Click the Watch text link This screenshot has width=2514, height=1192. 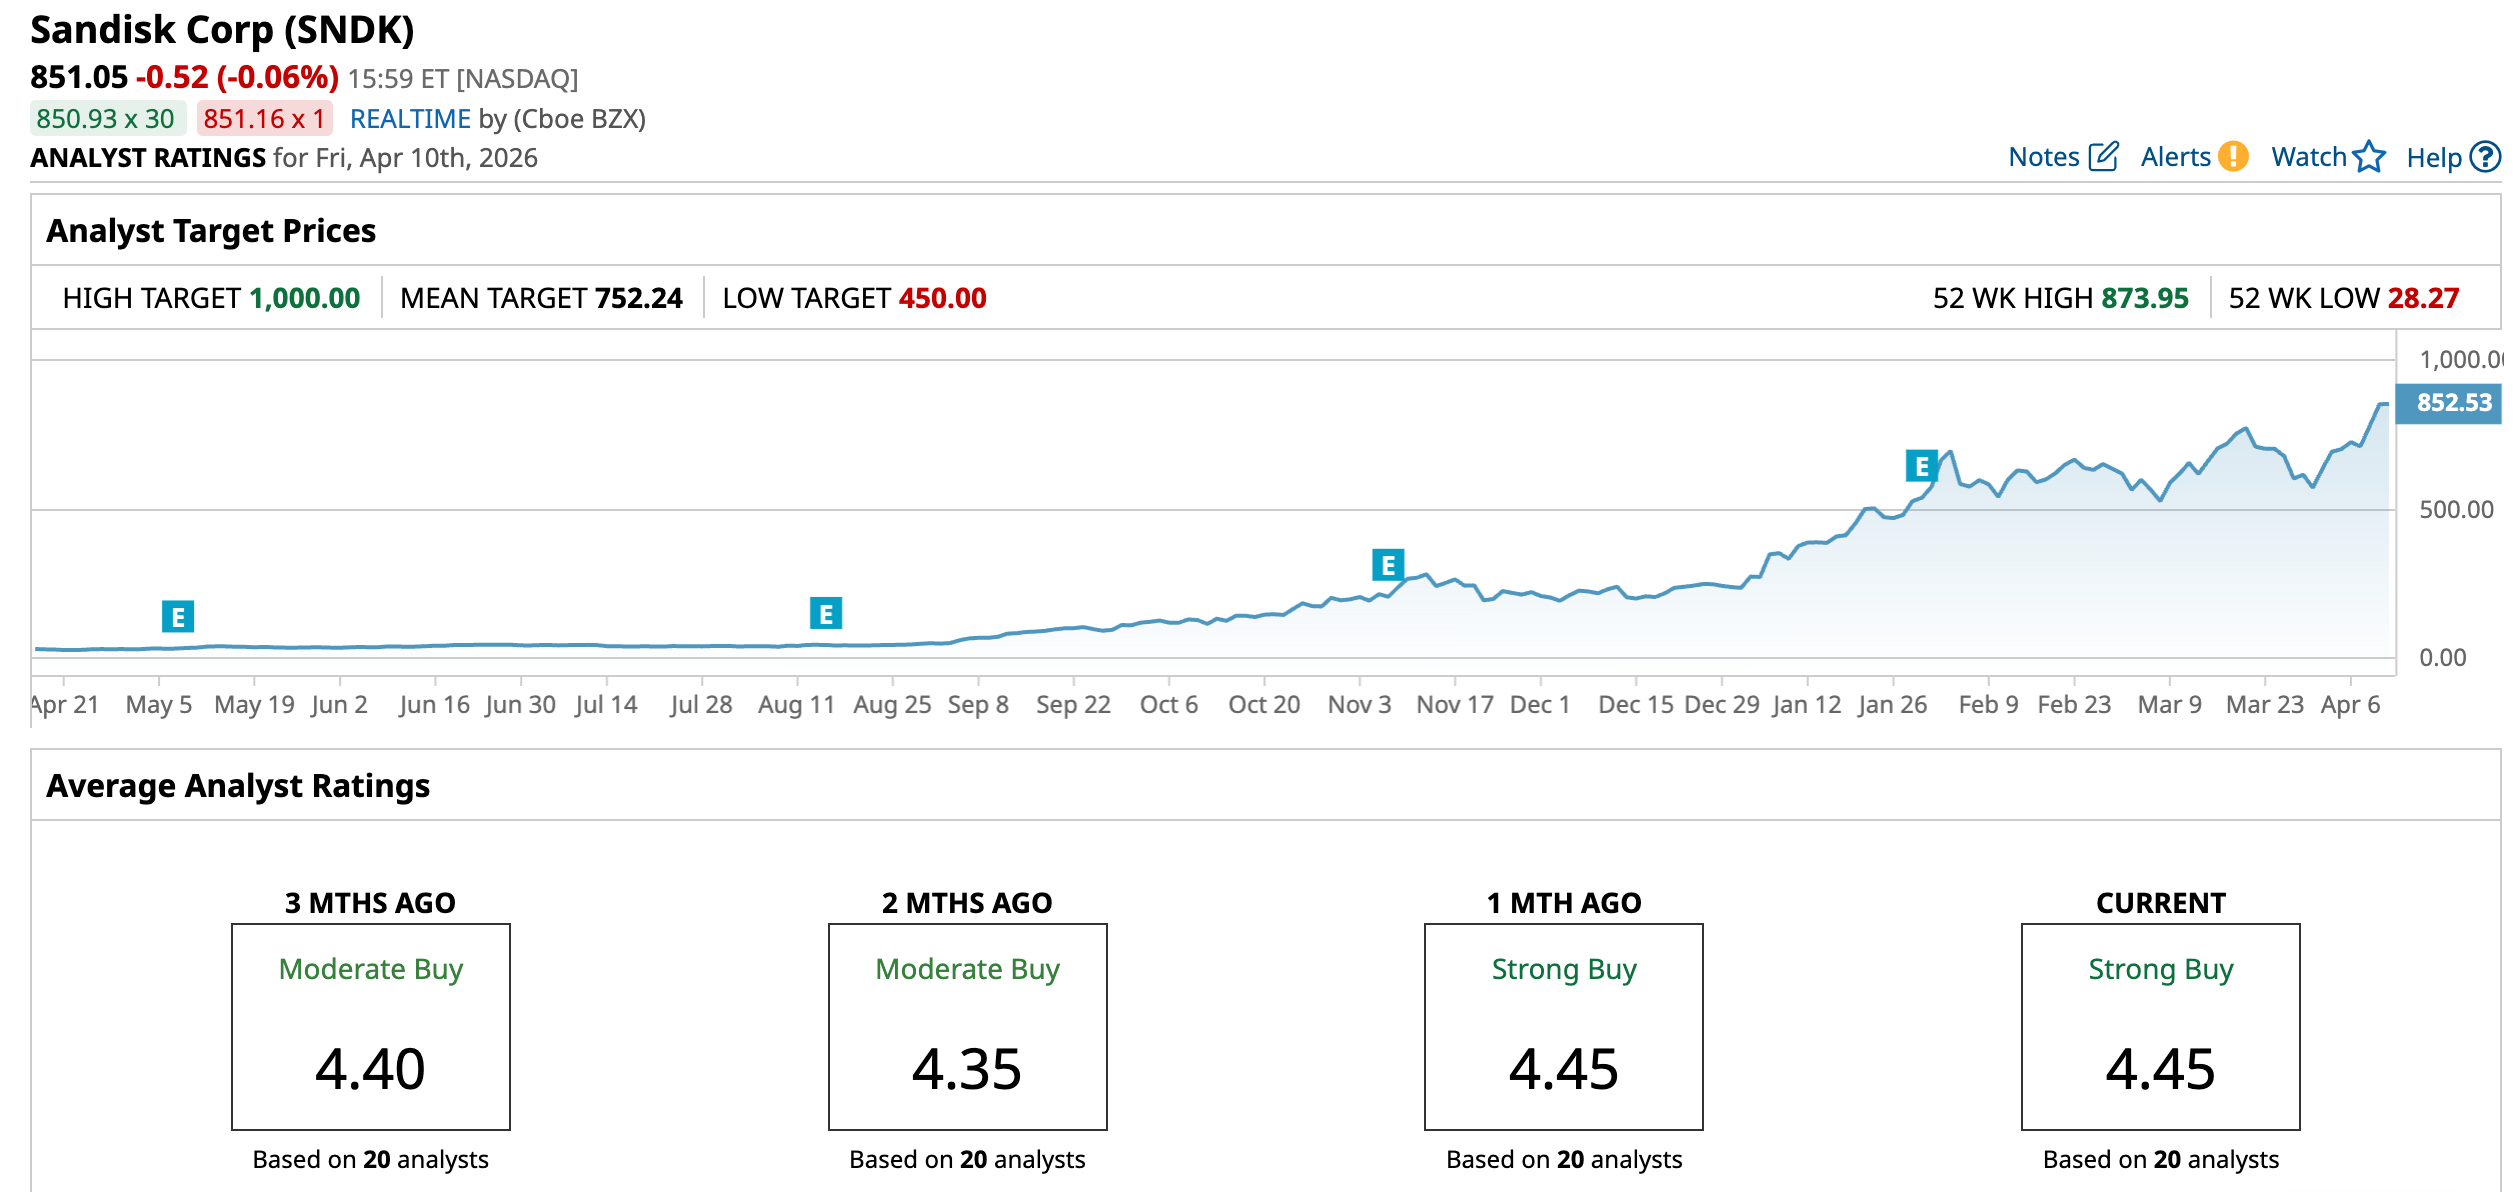click(2308, 157)
